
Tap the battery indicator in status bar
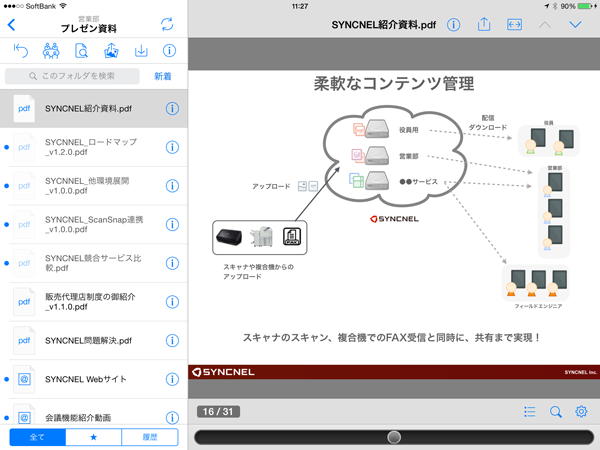pos(587,6)
